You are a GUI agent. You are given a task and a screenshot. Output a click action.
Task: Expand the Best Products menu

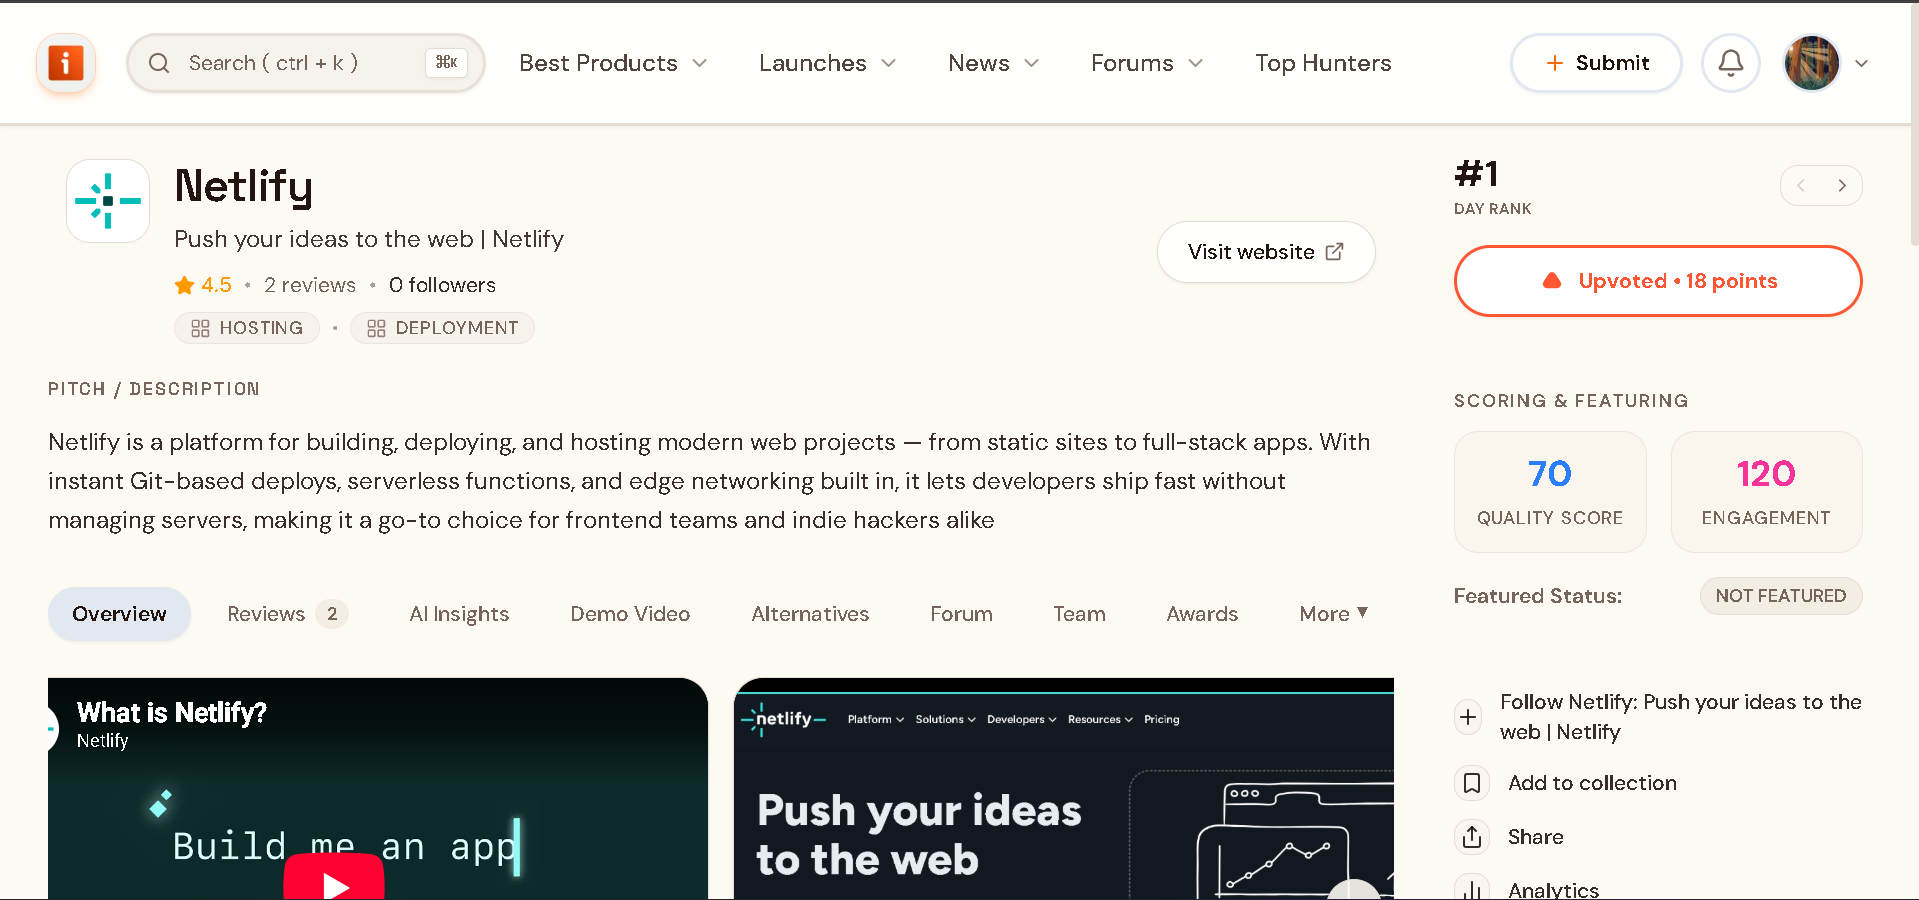tap(613, 63)
